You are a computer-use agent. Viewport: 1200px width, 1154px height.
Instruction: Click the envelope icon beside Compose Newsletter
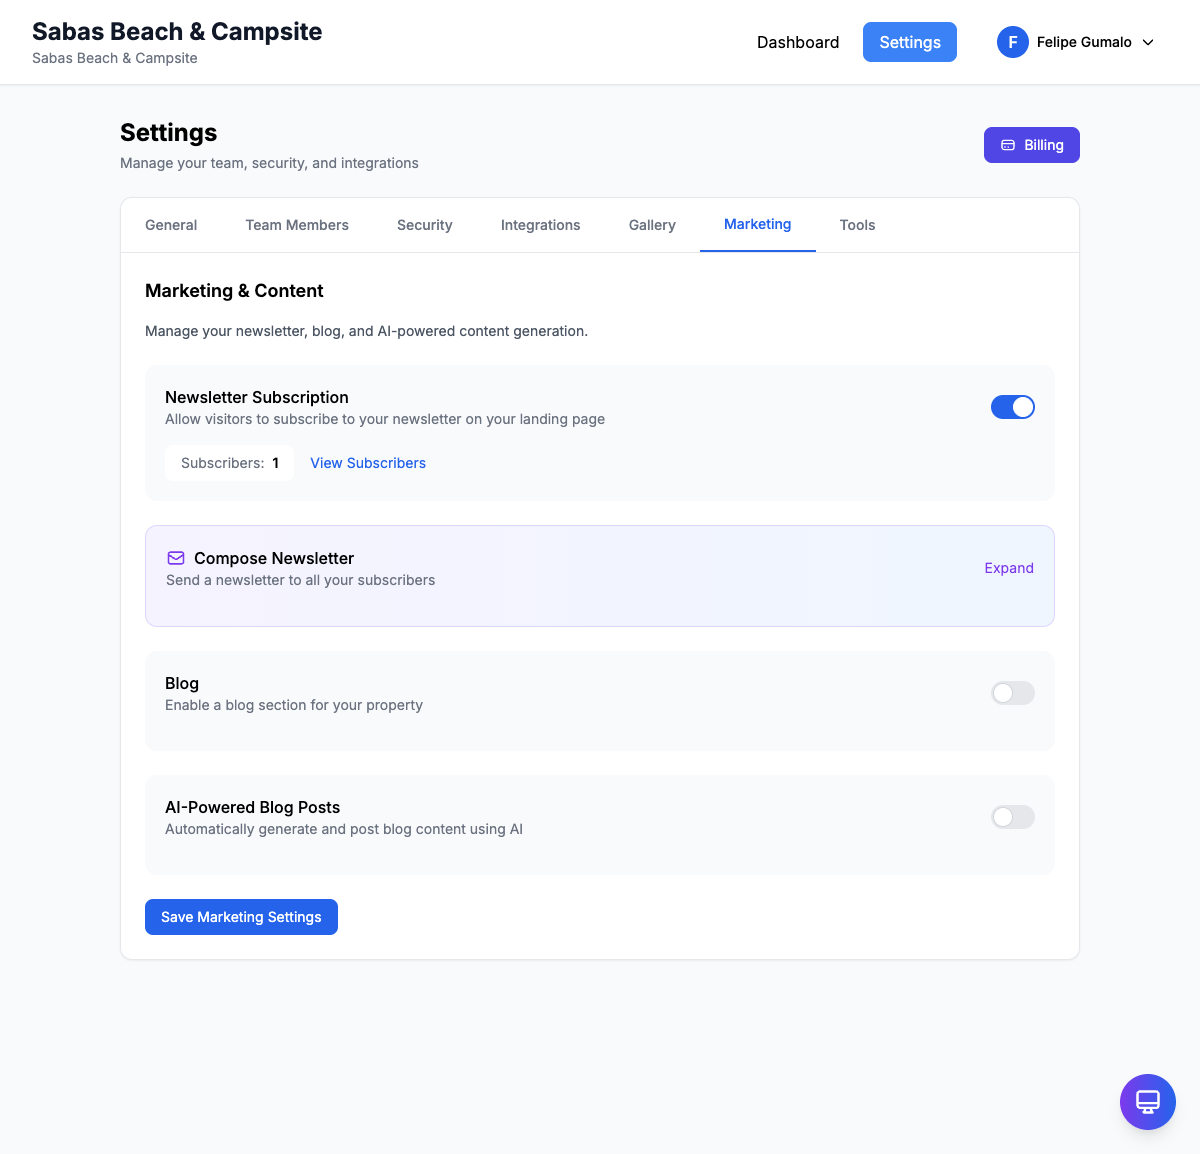click(176, 558)
